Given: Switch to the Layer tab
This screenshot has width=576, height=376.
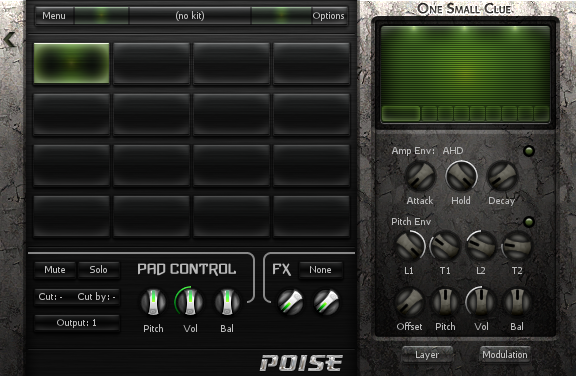Looking at the screenshot, I should 427,355.
